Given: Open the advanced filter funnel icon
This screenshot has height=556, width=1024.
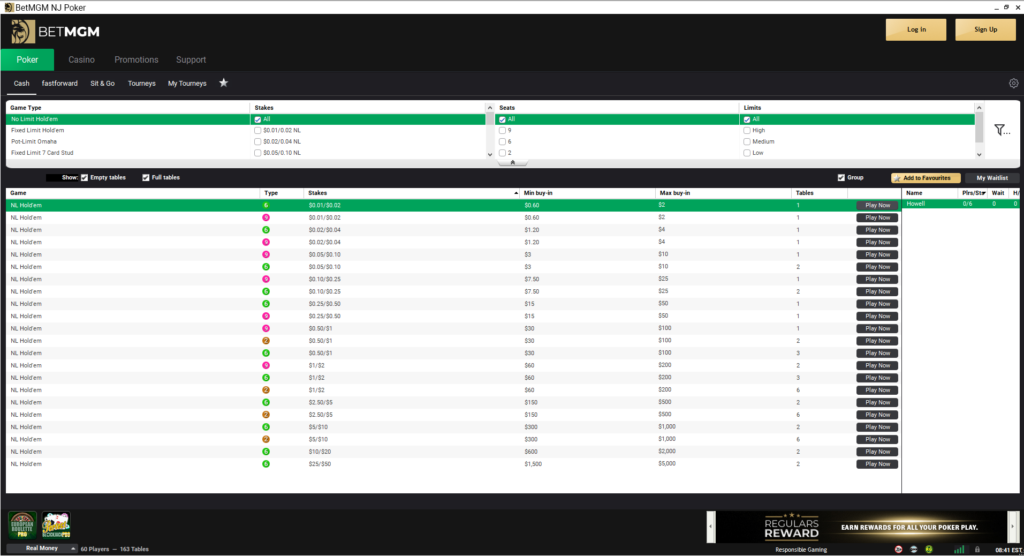Looking at the screenshot, I should coord(1002,130).
